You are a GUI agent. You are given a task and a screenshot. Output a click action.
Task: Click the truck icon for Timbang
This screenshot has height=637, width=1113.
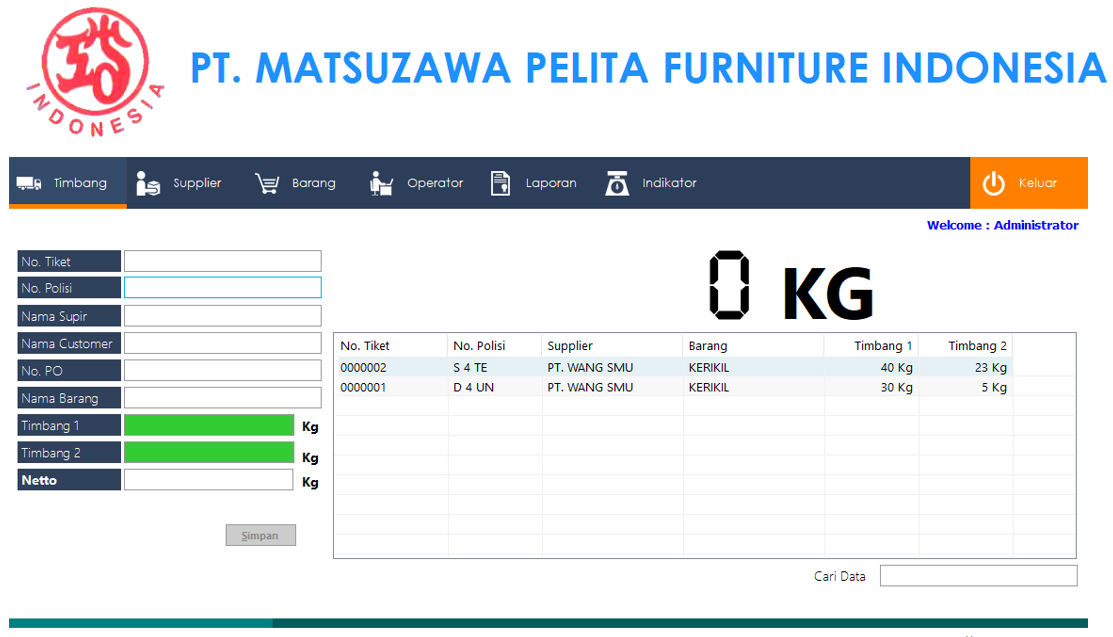(x=29, y=183)
